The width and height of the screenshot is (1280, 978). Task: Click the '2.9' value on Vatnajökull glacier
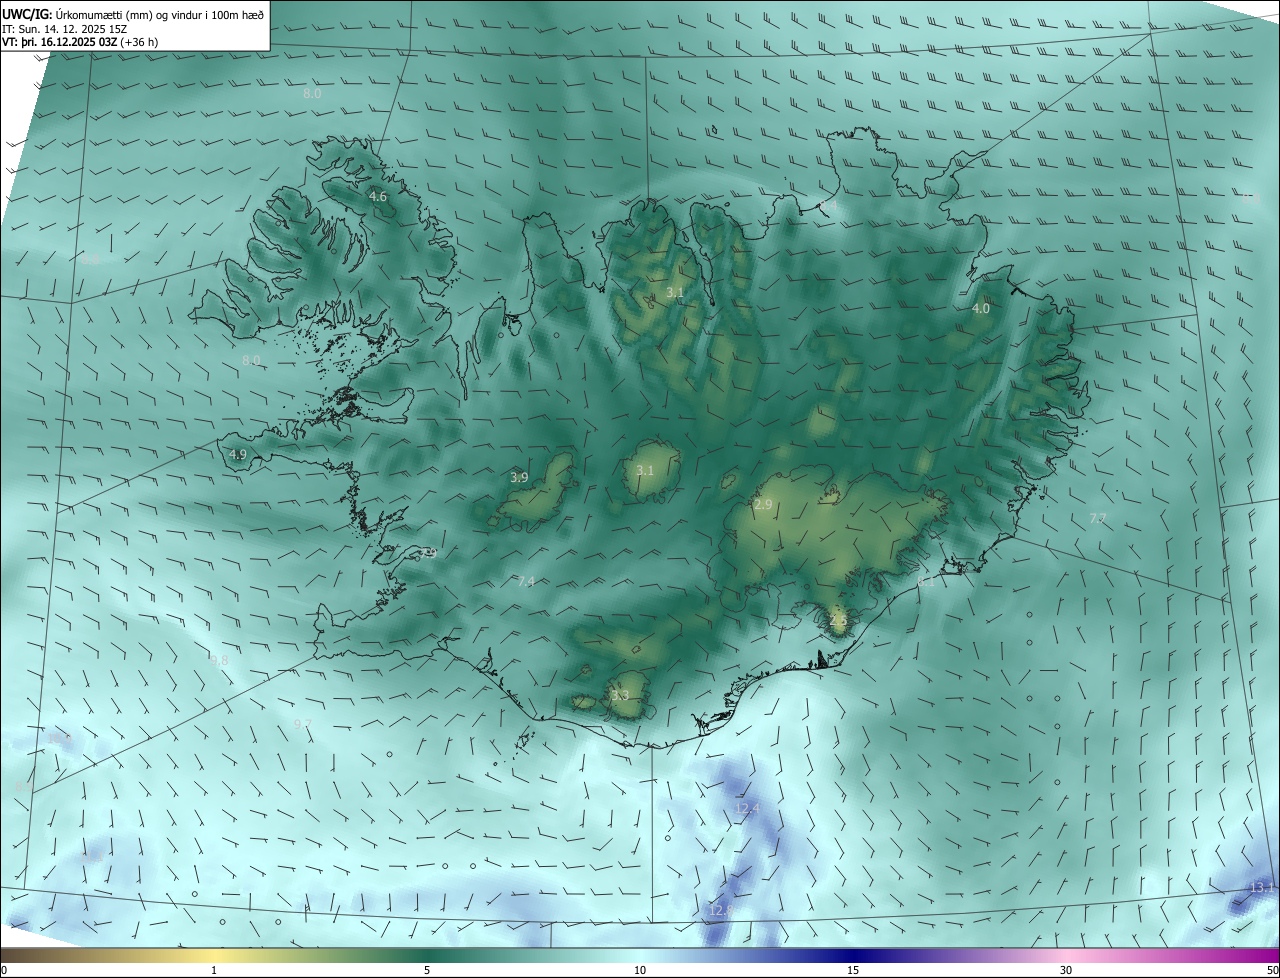pos(763,505)
